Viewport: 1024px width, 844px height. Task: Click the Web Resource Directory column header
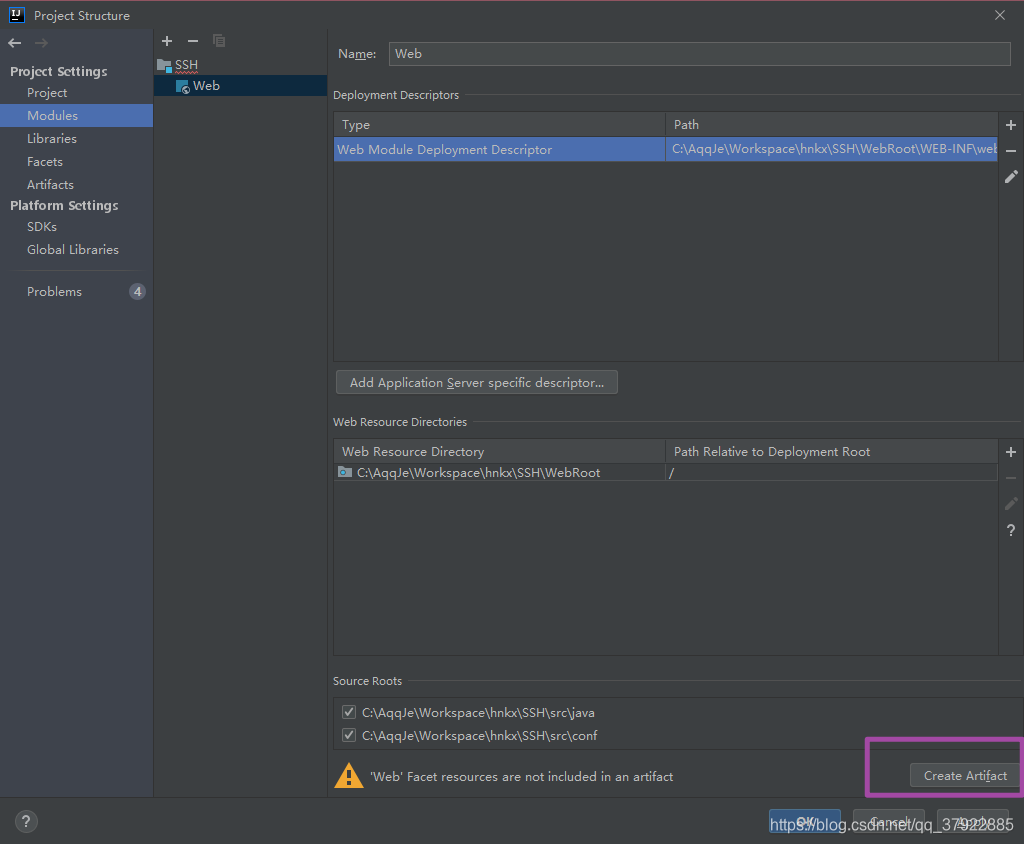click(x=500, y=451)
